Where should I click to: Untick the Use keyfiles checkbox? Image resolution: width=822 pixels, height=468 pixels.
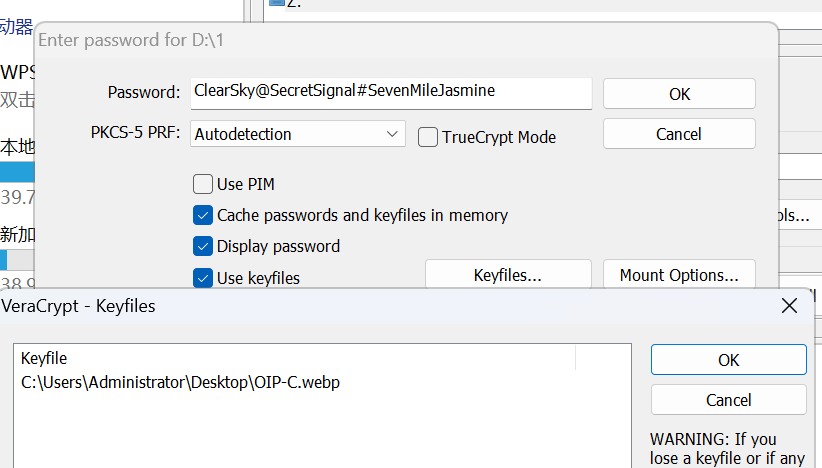click(203, 278)
